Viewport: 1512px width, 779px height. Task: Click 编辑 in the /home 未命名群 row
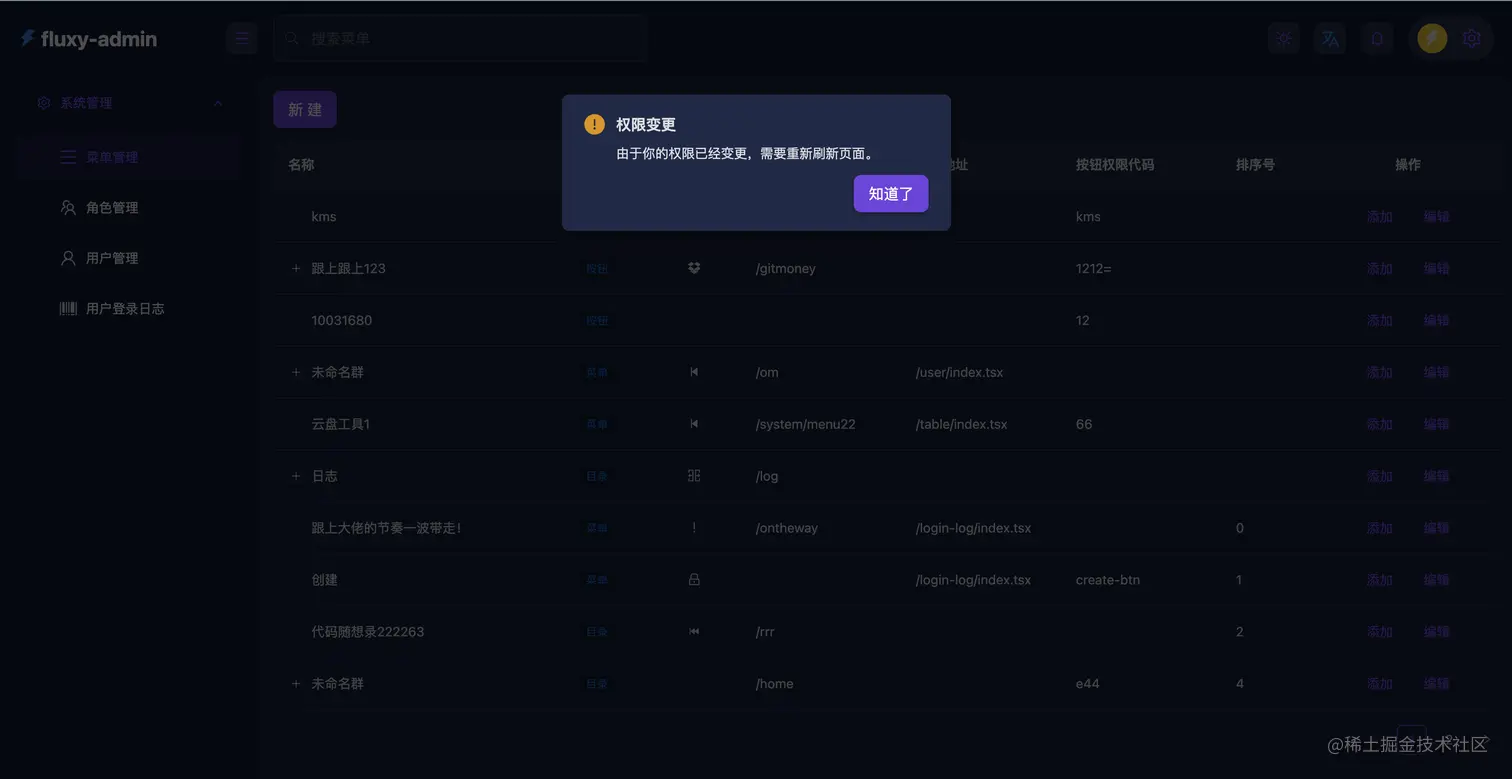click(x=1437, y=684)
